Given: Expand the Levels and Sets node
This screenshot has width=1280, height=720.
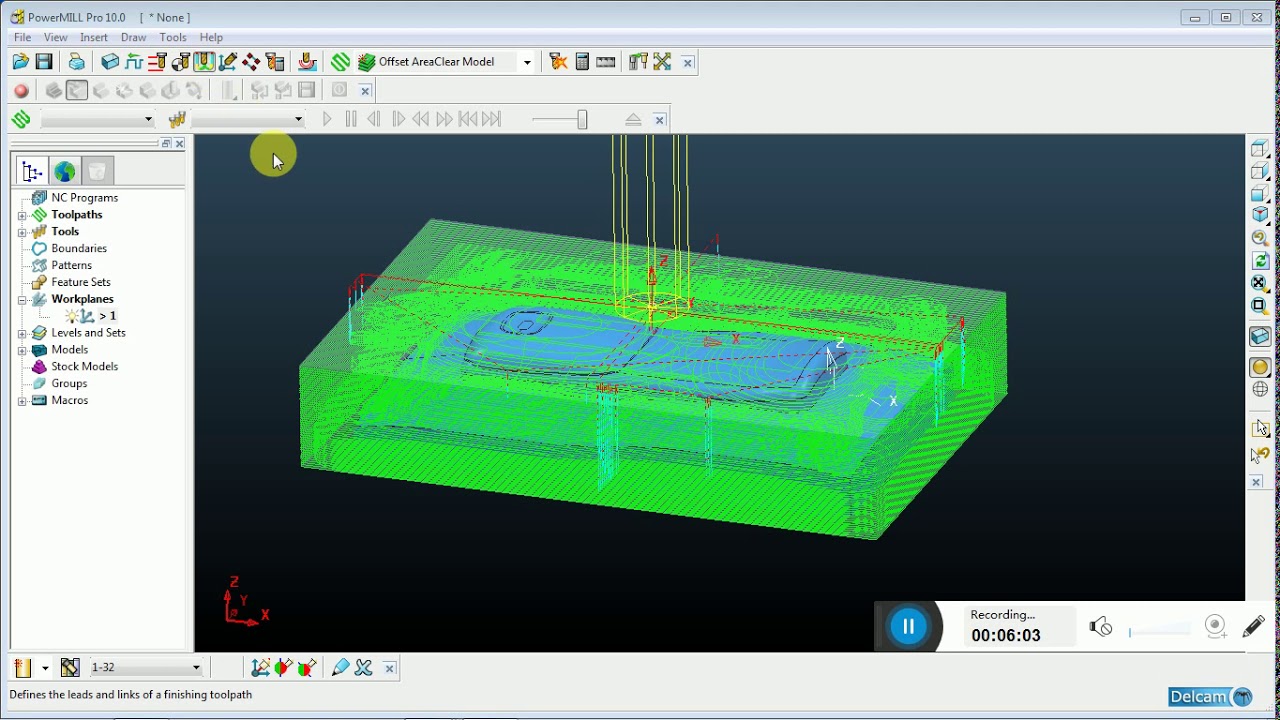Looking at the screenshot, I should tap(22, 333).
